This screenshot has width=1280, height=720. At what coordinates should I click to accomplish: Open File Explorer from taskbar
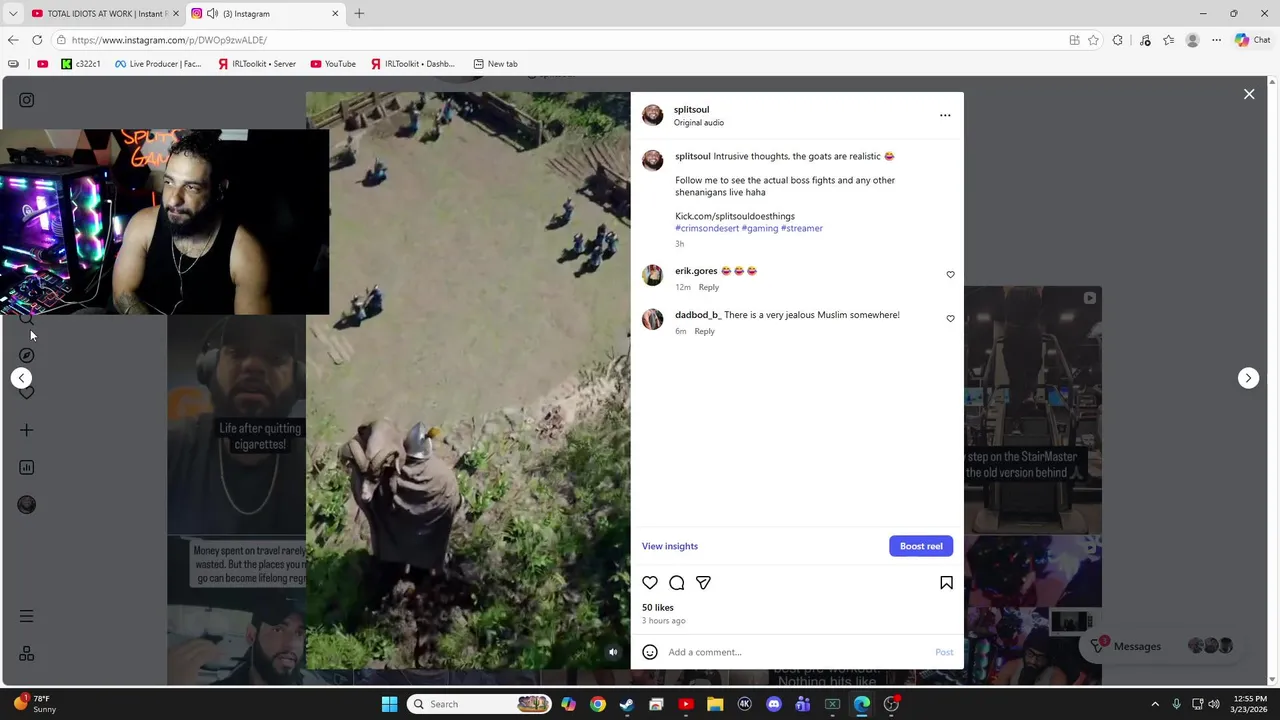coord(715,704)
